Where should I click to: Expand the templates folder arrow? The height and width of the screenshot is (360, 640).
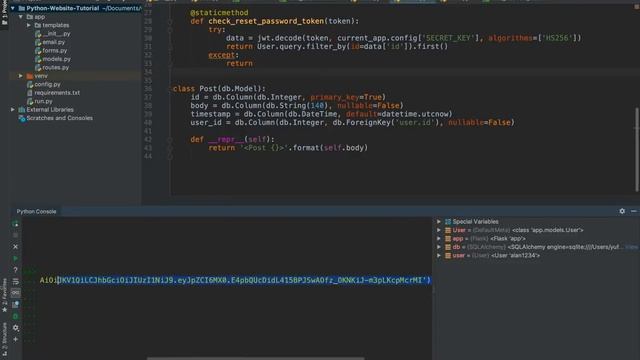29,25
